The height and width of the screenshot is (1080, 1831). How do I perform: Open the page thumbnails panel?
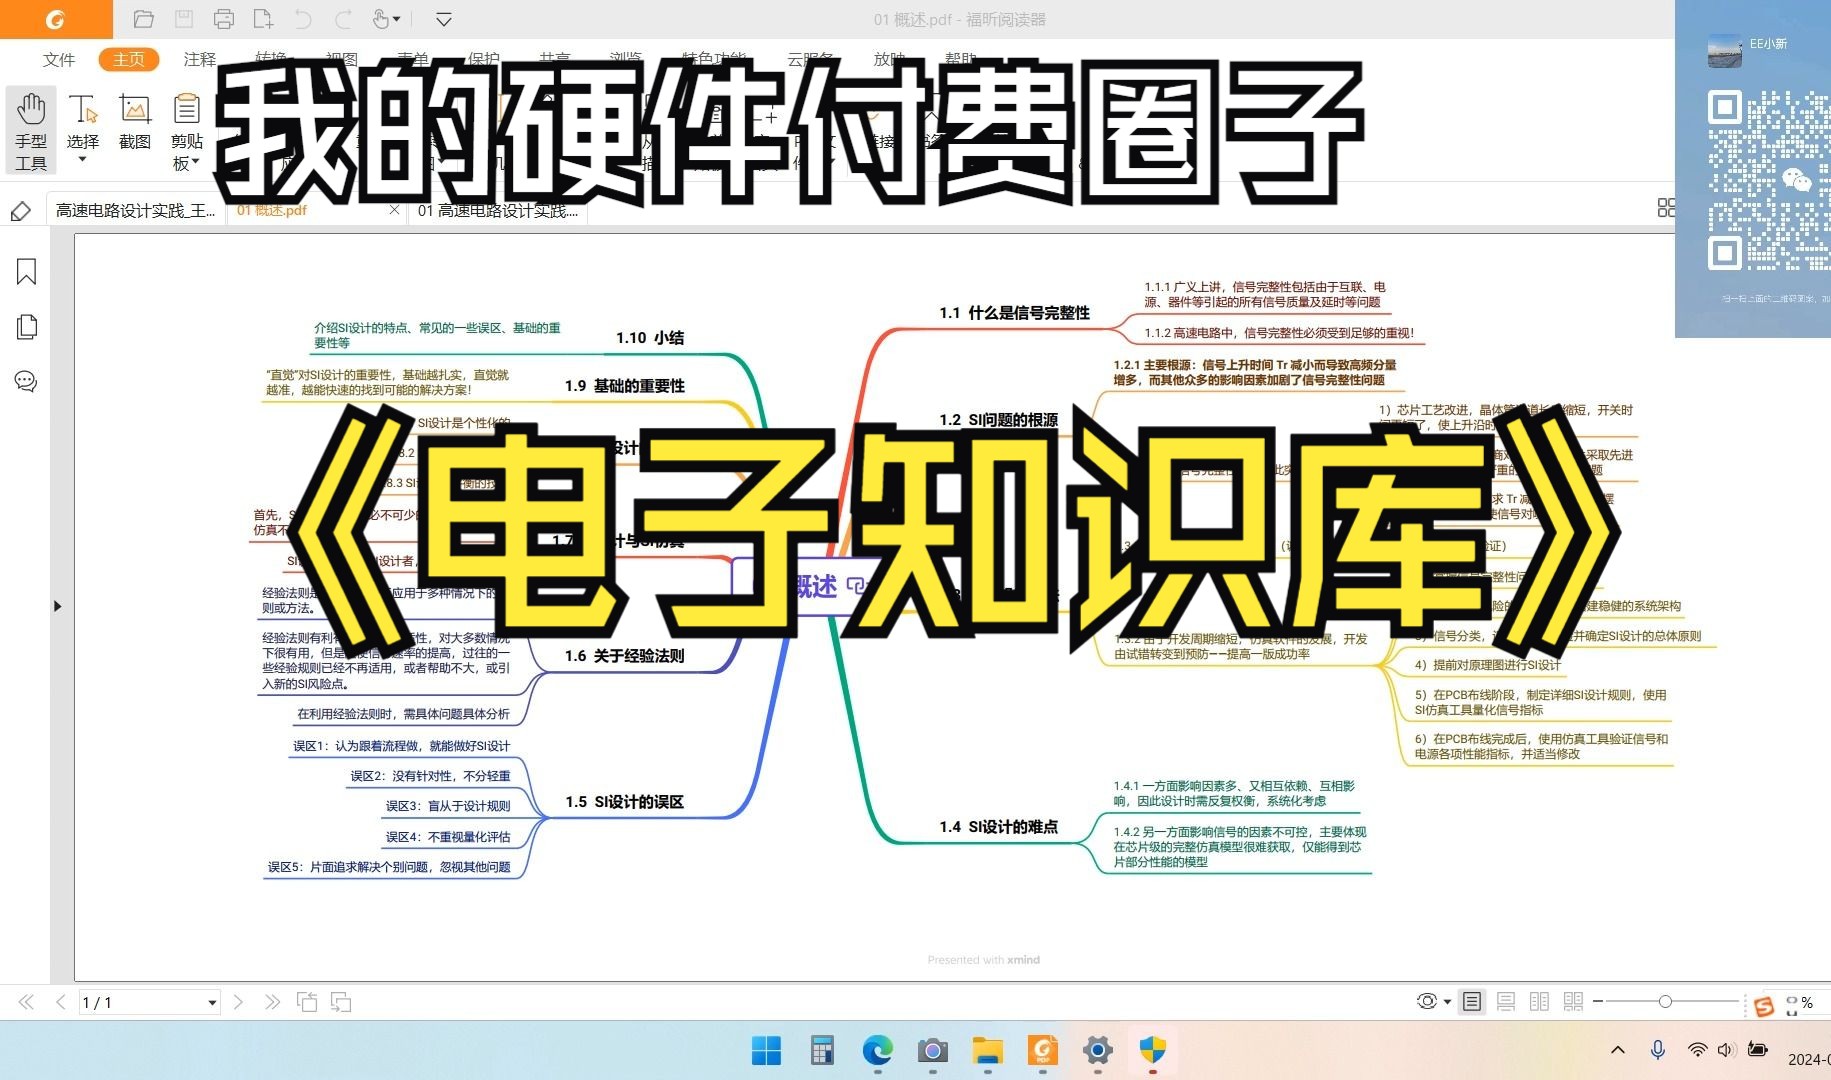[x=26, y=327]
